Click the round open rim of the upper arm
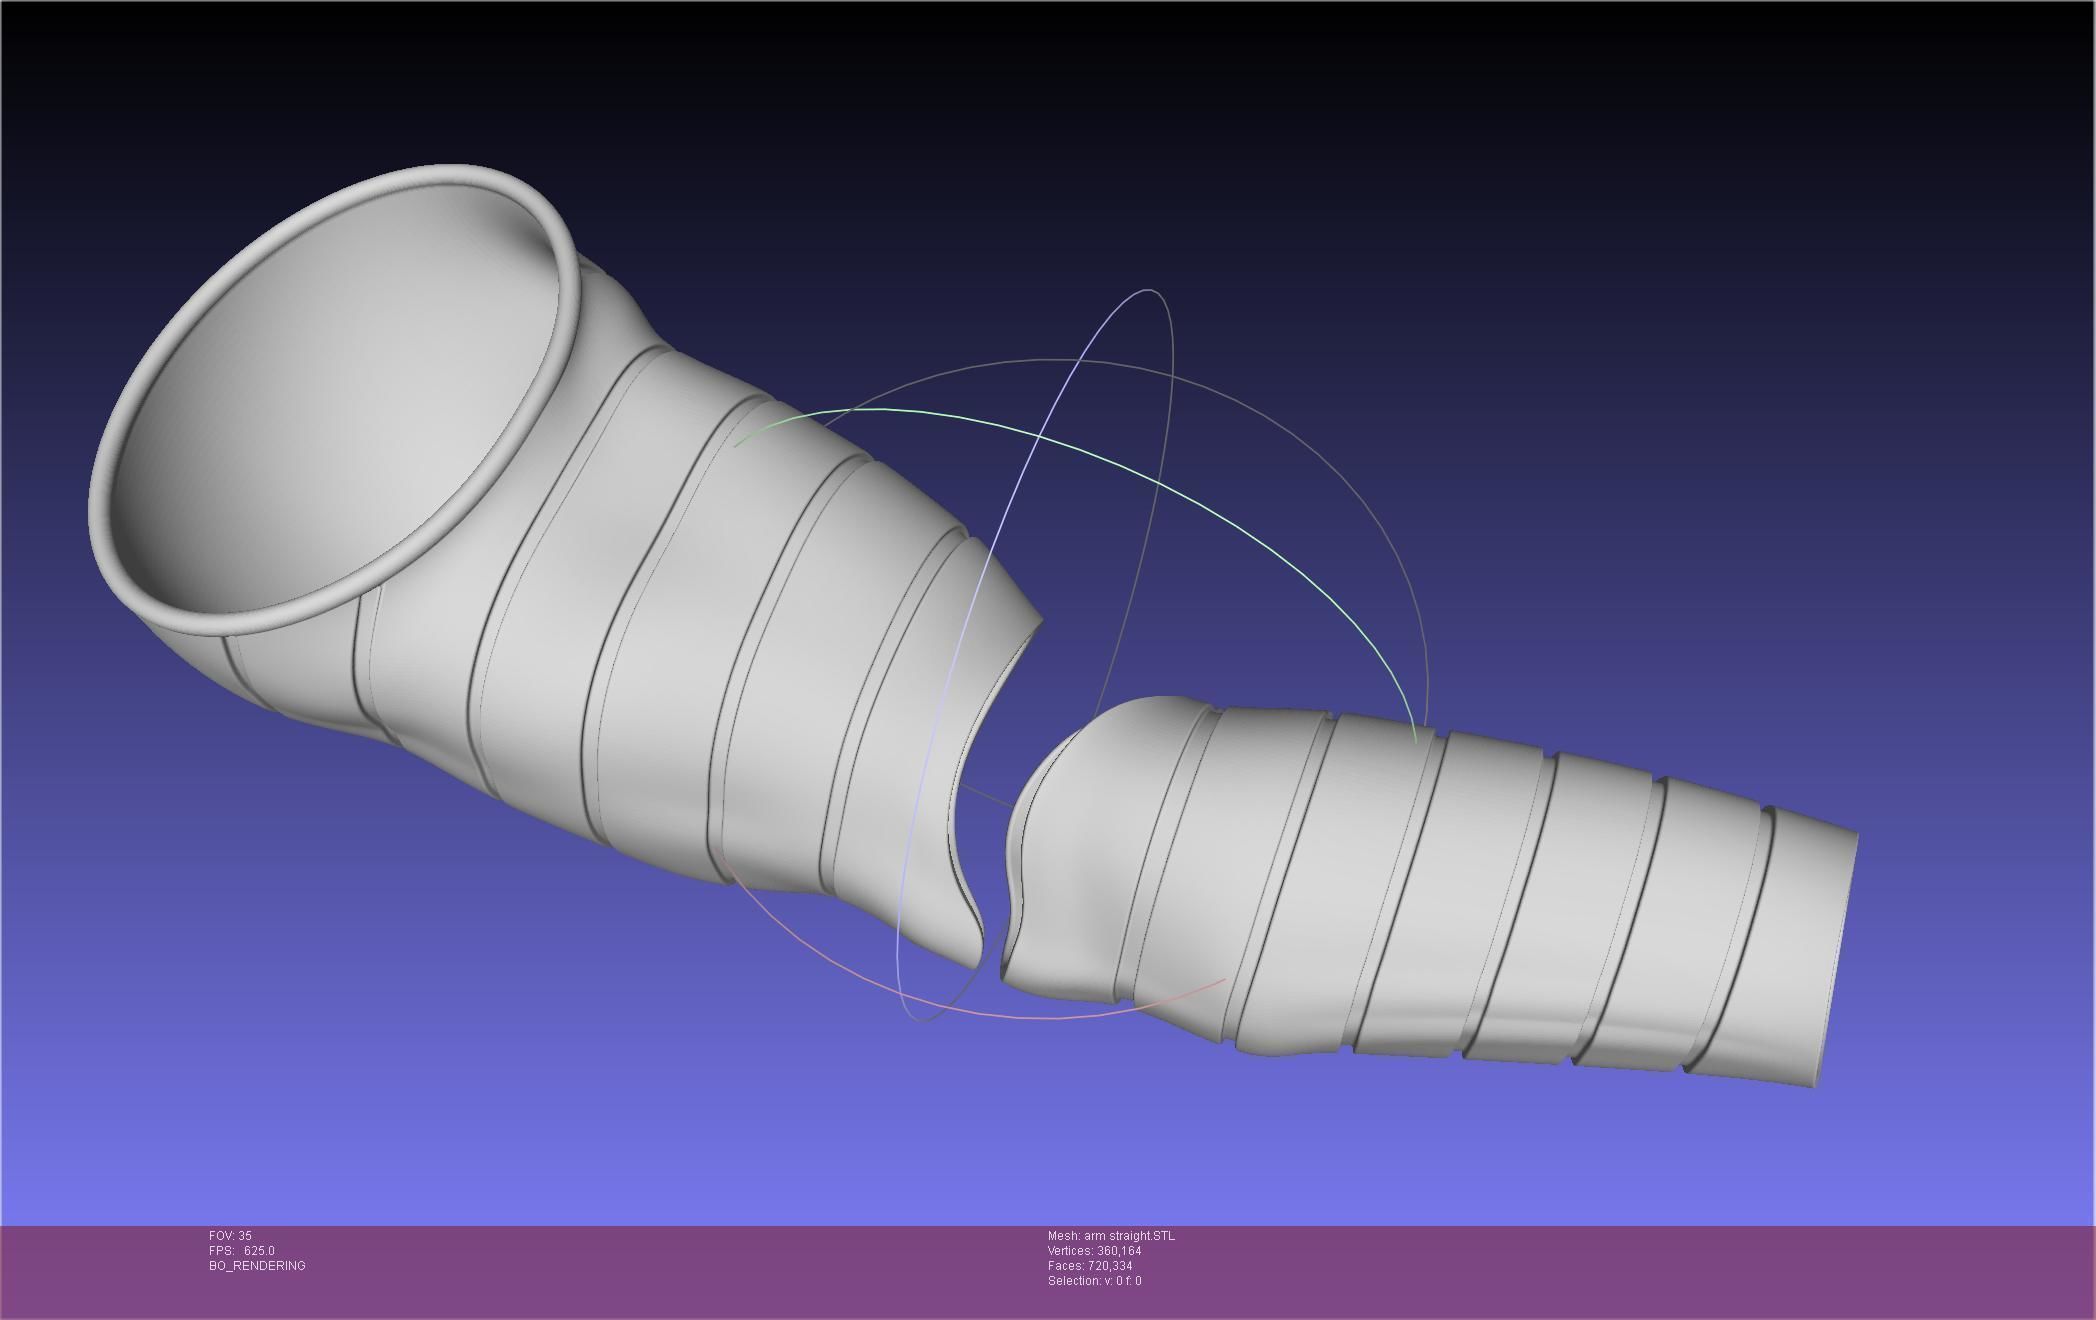 (335, 400)
